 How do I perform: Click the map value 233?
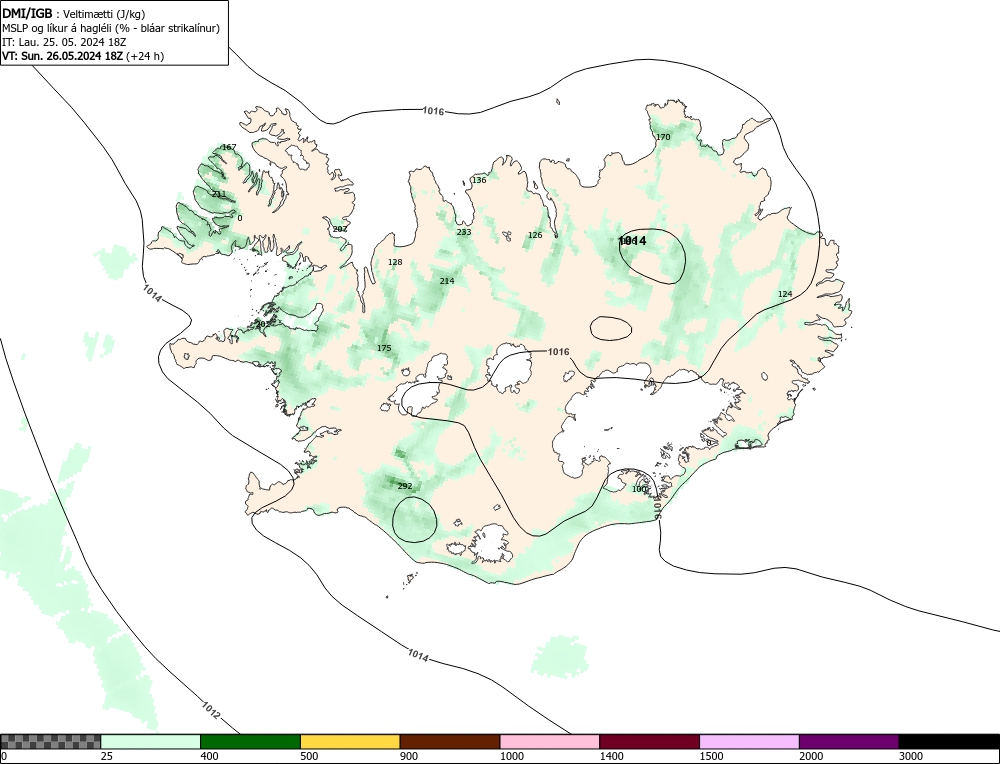pos(464,232)
